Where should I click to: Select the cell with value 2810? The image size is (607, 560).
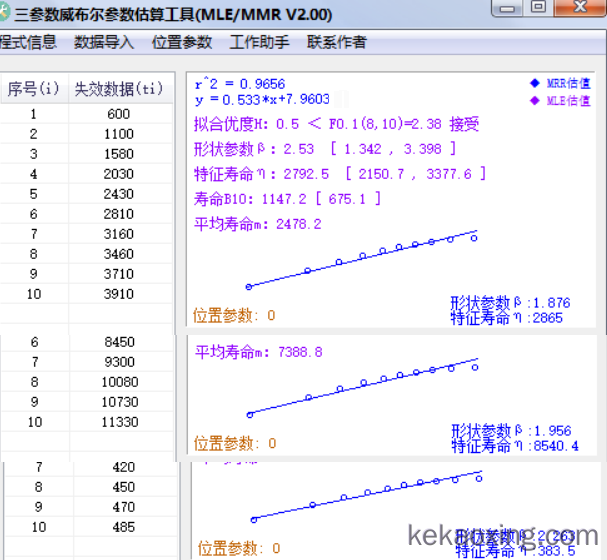119,214
